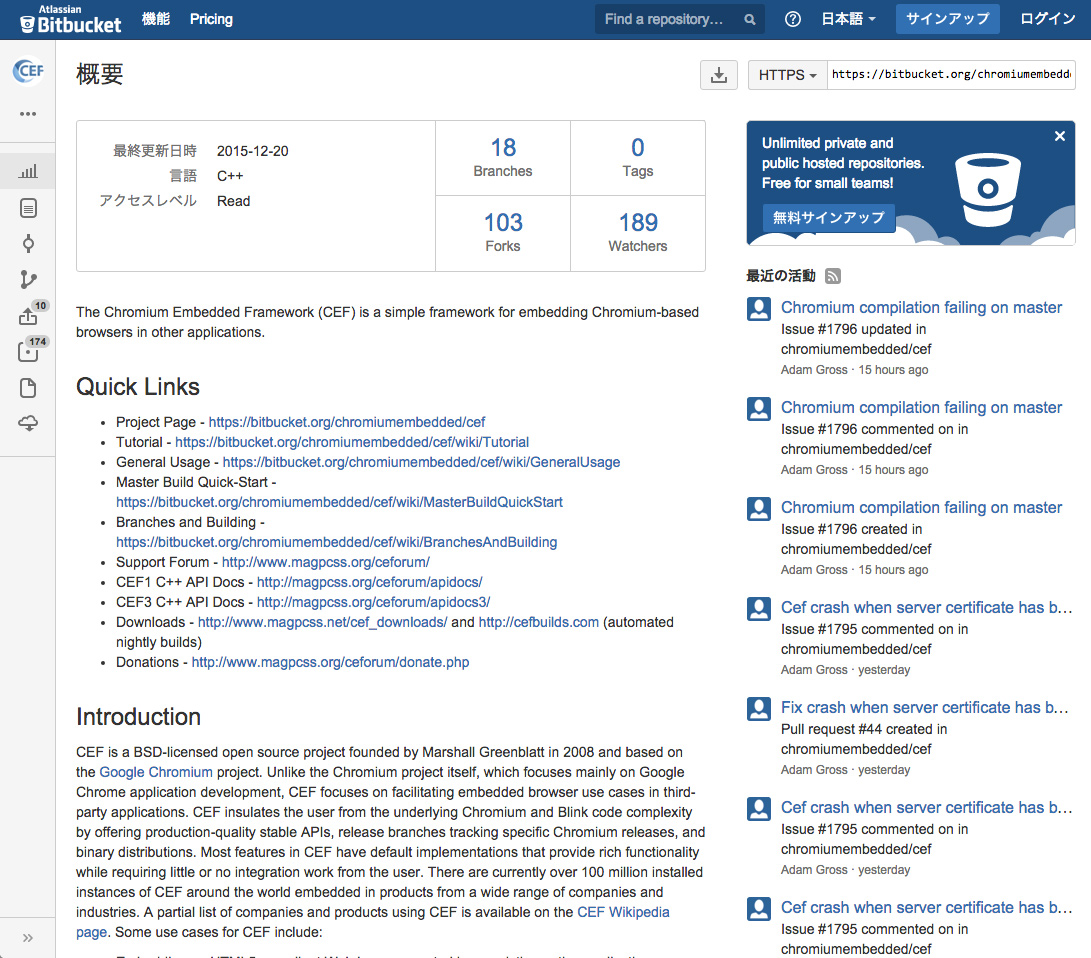
Task: Open the HTTPS protocol dropdown
Action: point(788,75)
